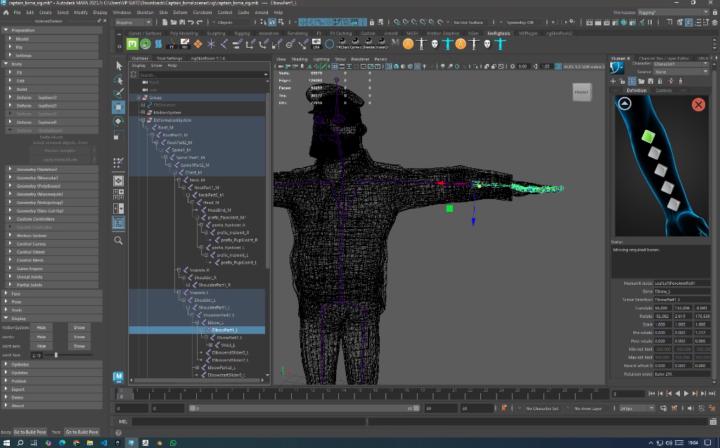The height and width of the screenshot is (448, 720).
Task: Open the menu set dropdown
Action: tap(133, 22)
